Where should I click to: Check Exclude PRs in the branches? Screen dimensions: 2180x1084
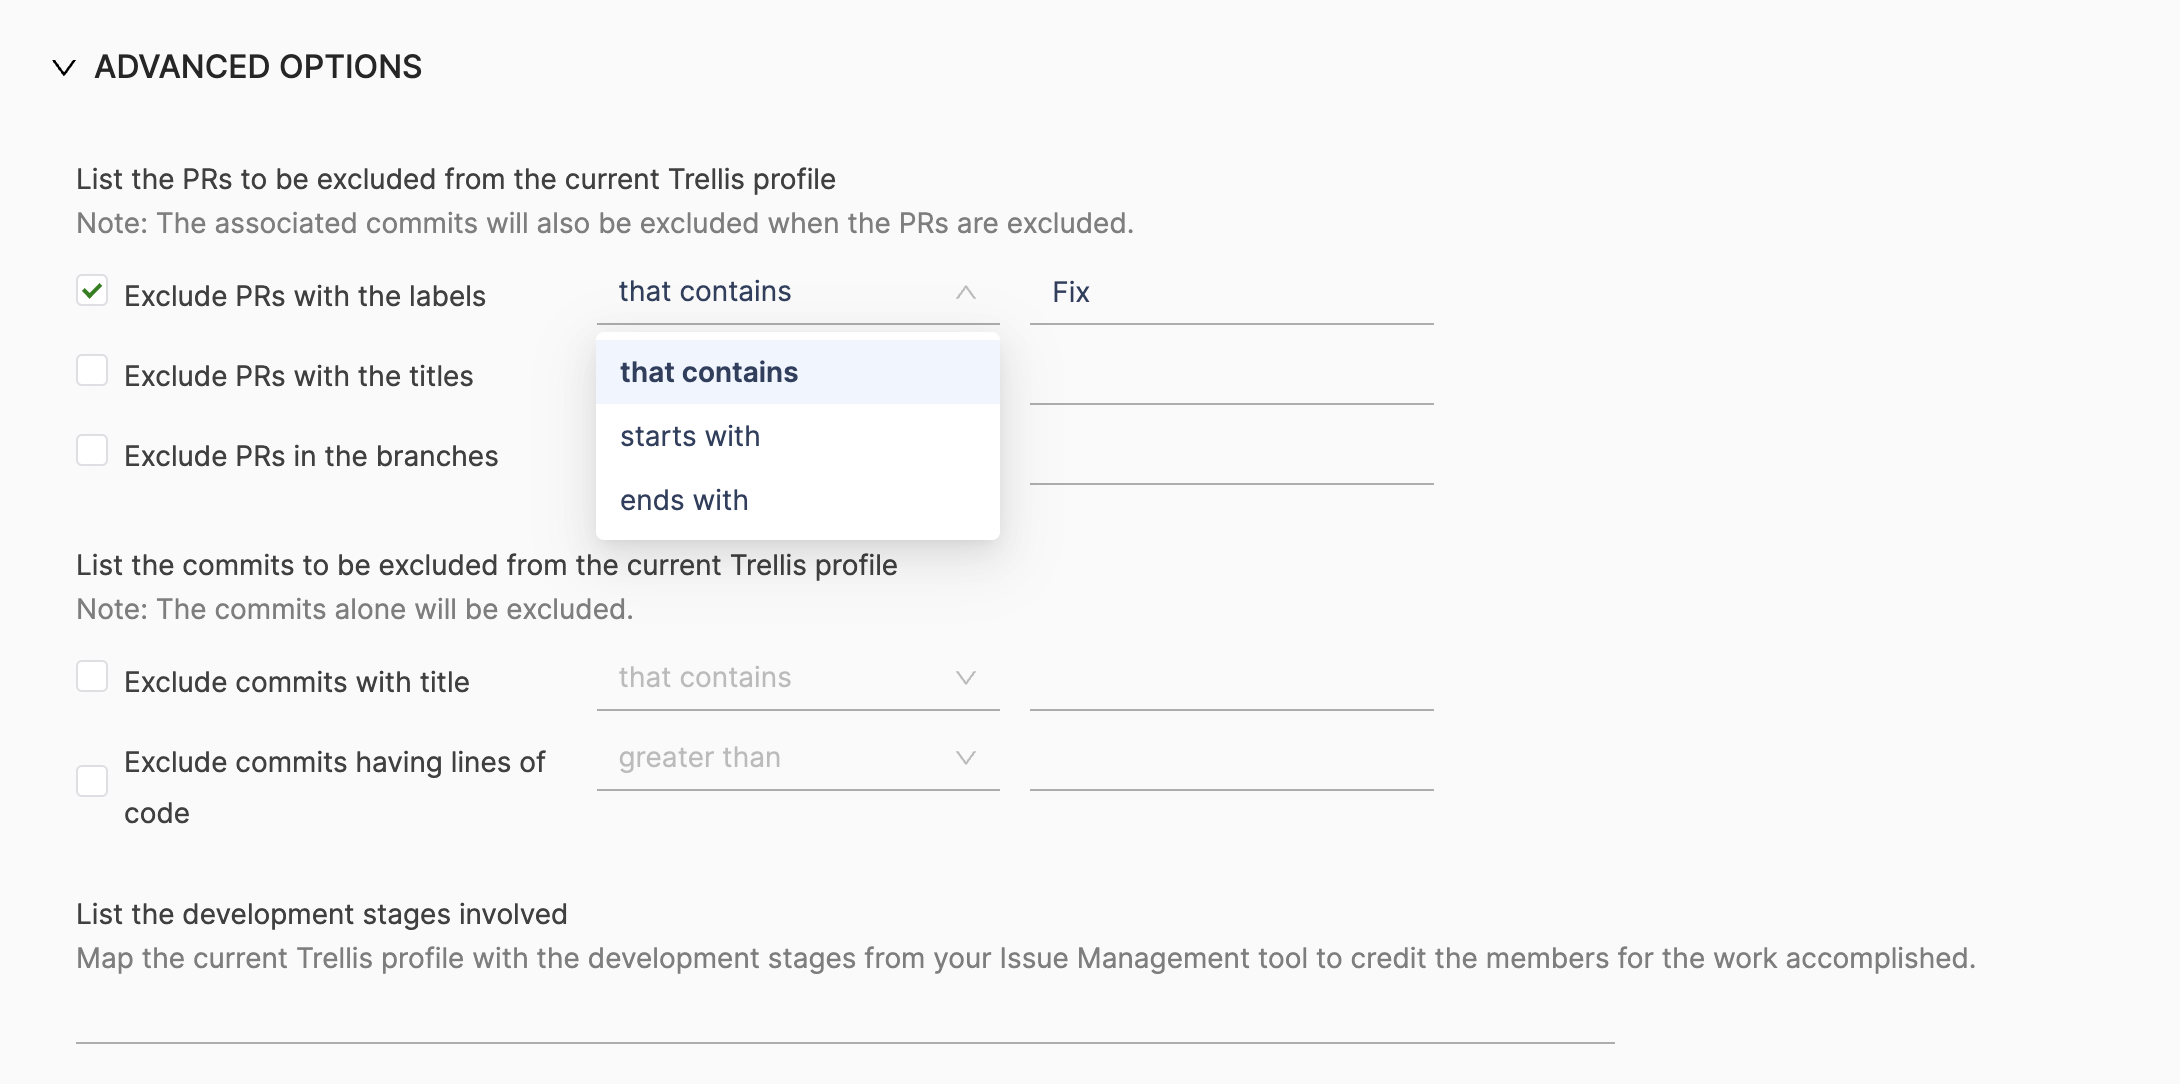(92, 451)
